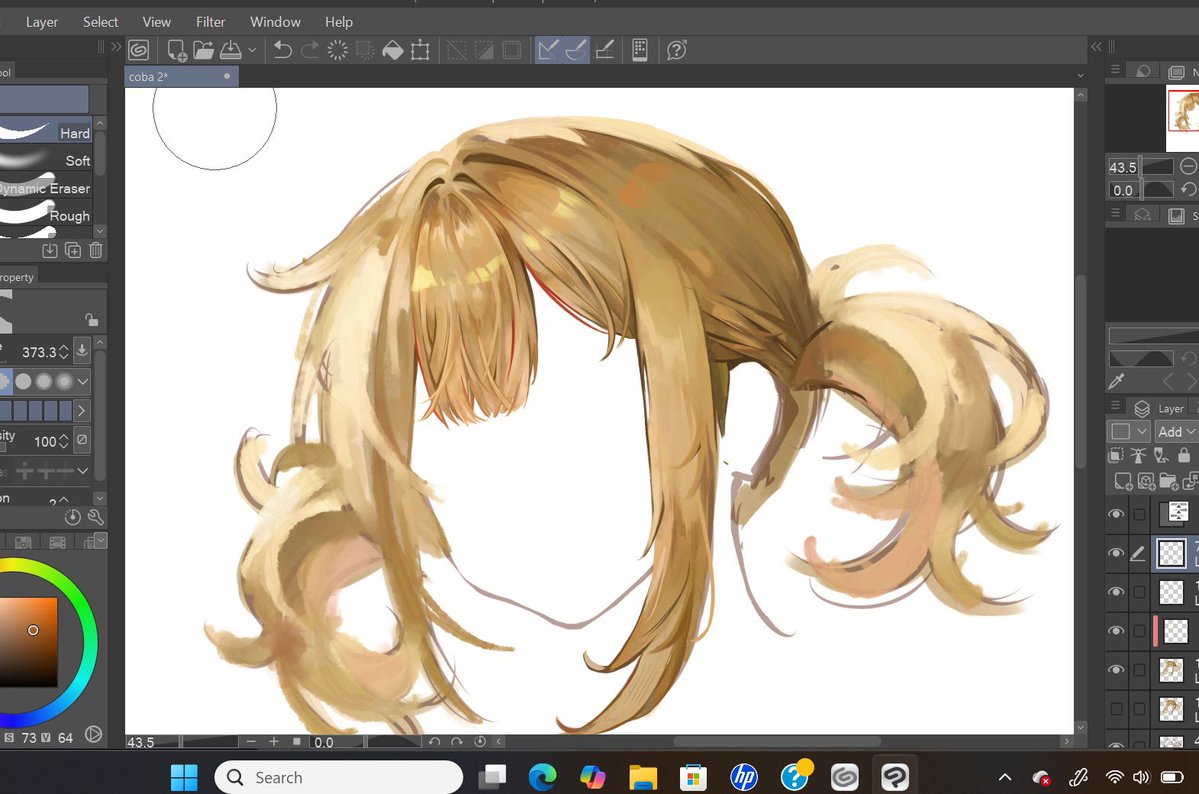Collapse the right panel dock arrows
Image resolution: width=1199 pixels, height=794 pixels.
click(1097, 47)
